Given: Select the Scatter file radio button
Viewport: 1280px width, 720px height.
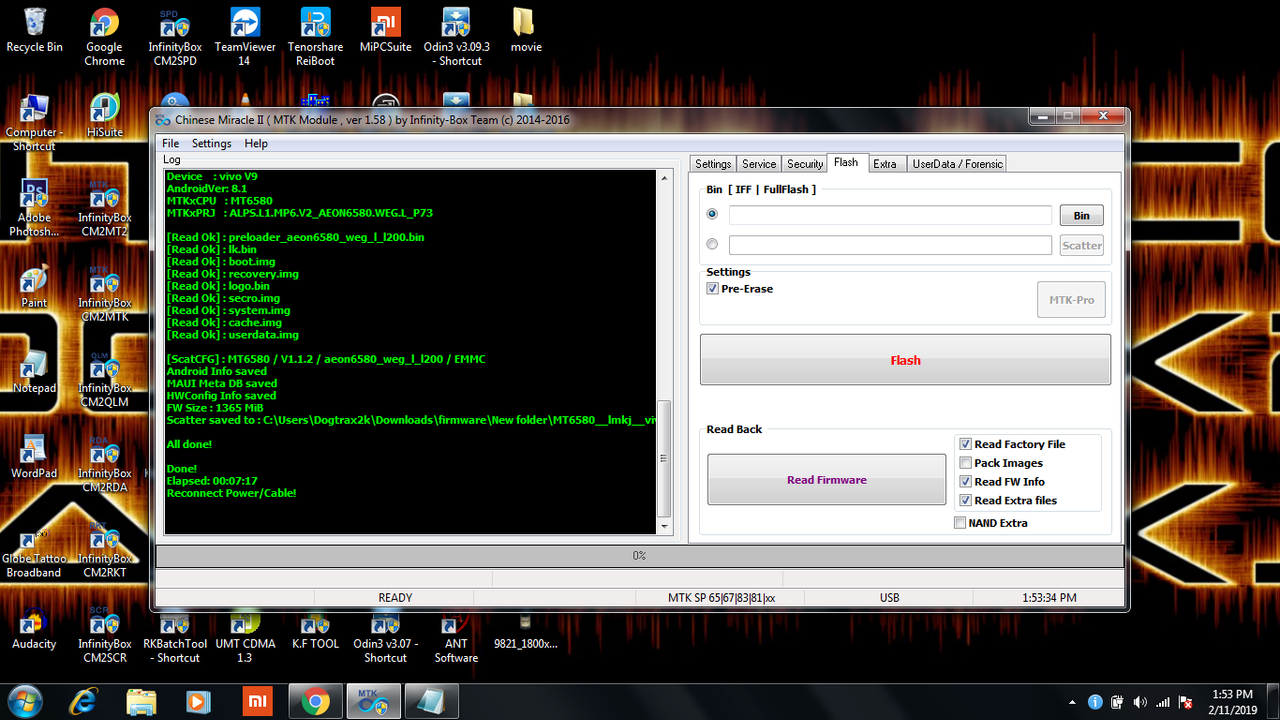Looking at the screenshot, I should [712, 244].
